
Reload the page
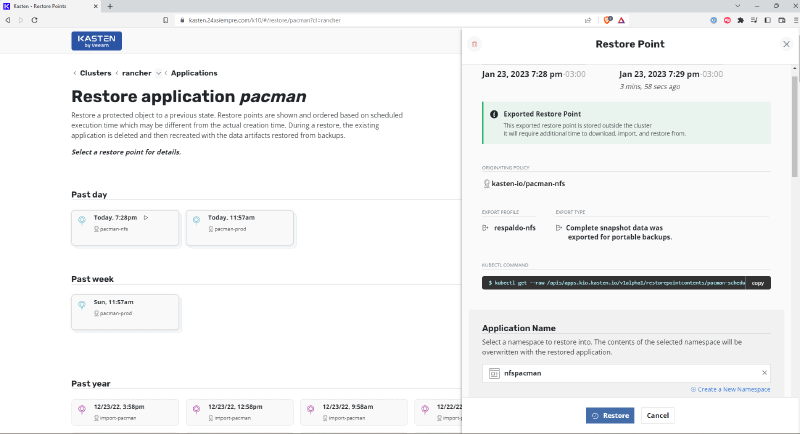[x=35, y=20]
